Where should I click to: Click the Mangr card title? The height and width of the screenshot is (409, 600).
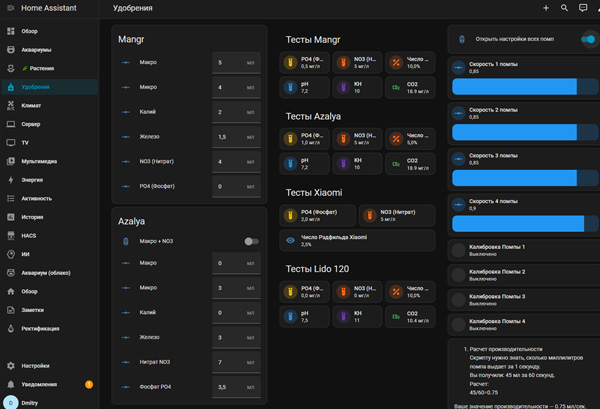point(131,39)
